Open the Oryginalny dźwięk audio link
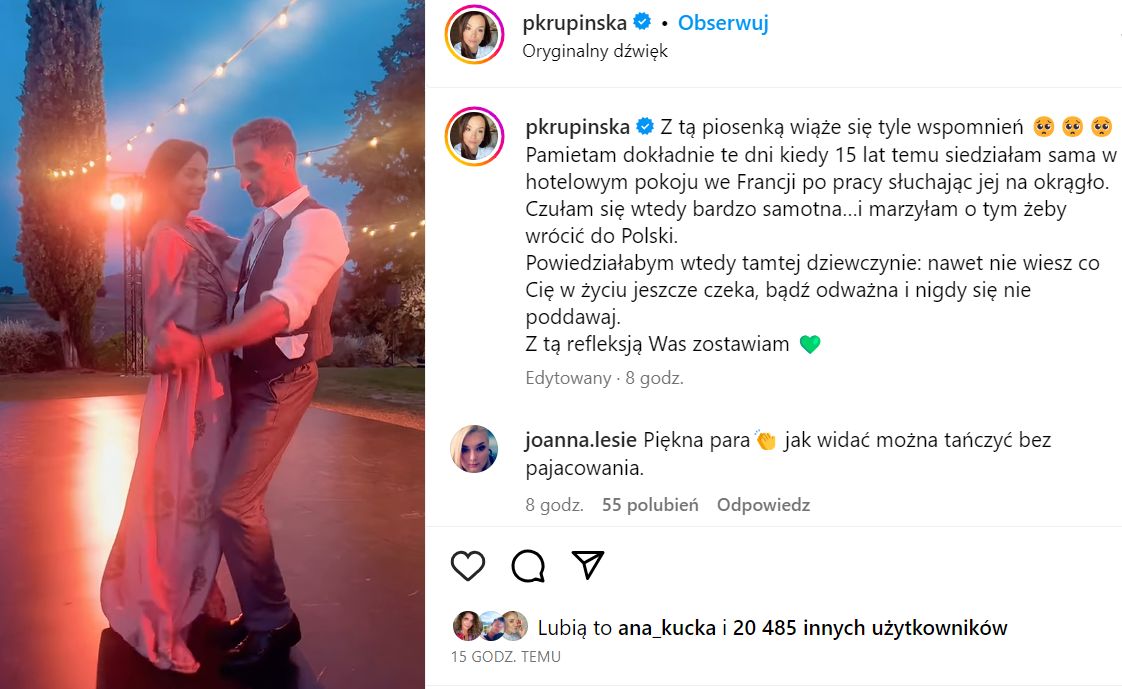The width and height of the screenshot is (1122, 689). tap(595, 52)
